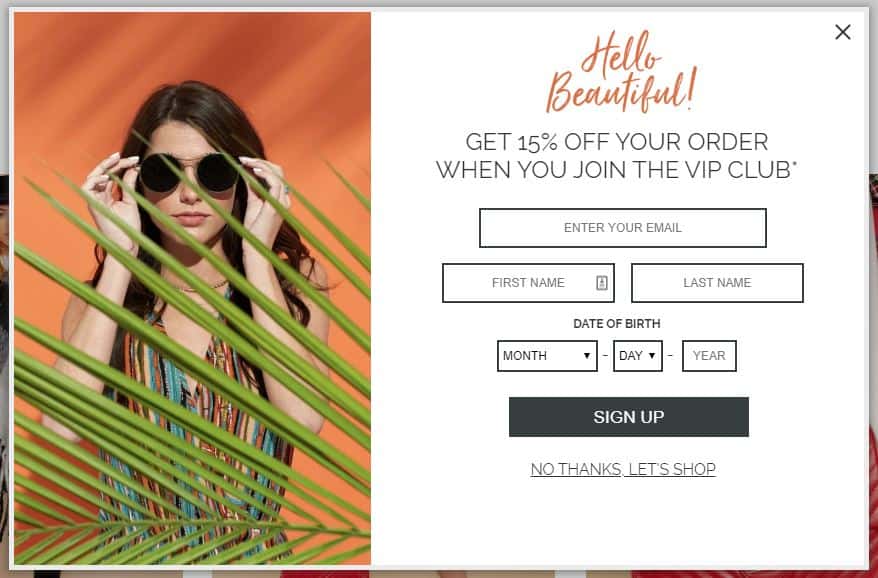Screen dimensions: 878x578
Task: Expand Month using its down arrow
Action: [586, 356]
